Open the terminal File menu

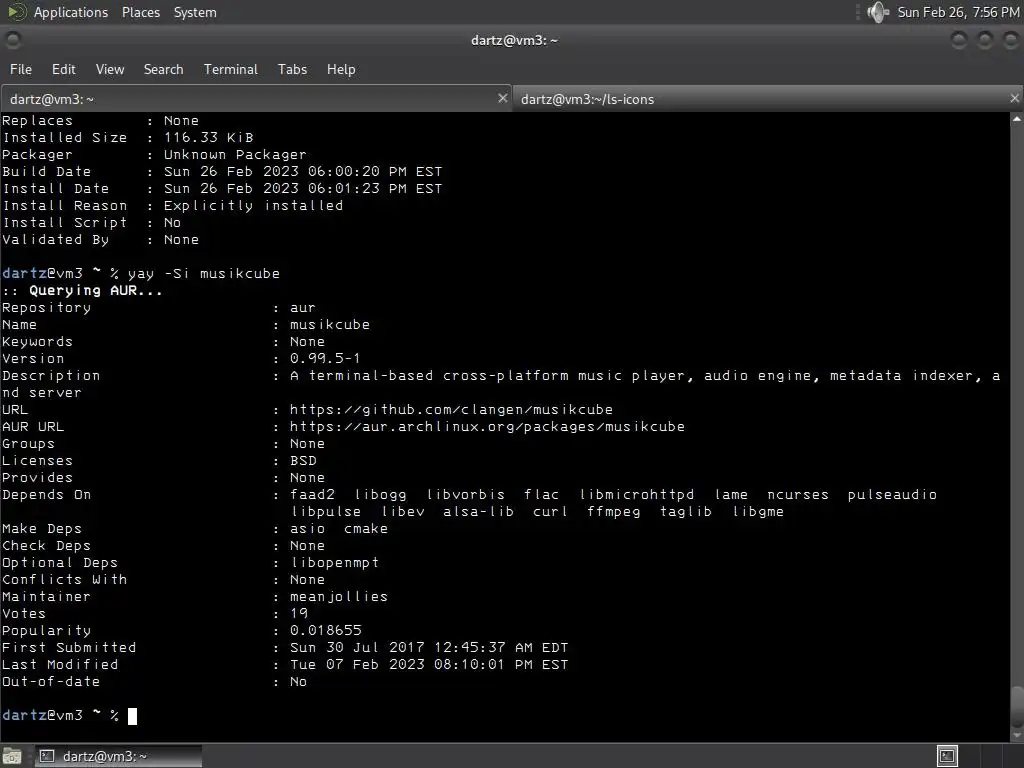[x=20, y=69]
